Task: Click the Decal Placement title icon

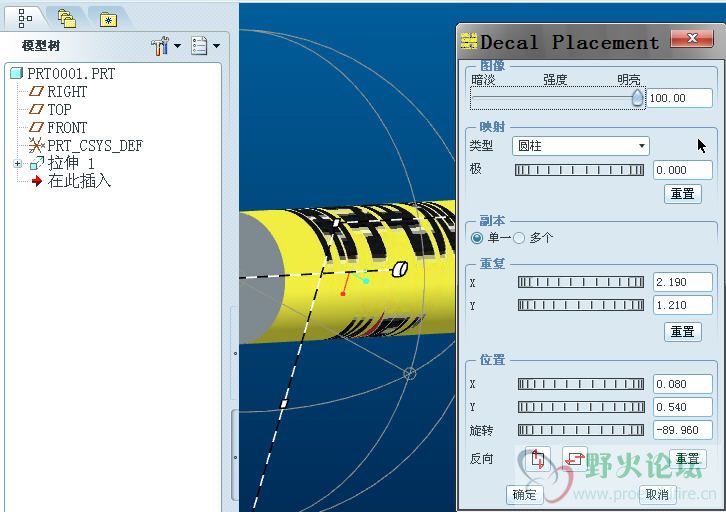Action: point(469,42)
